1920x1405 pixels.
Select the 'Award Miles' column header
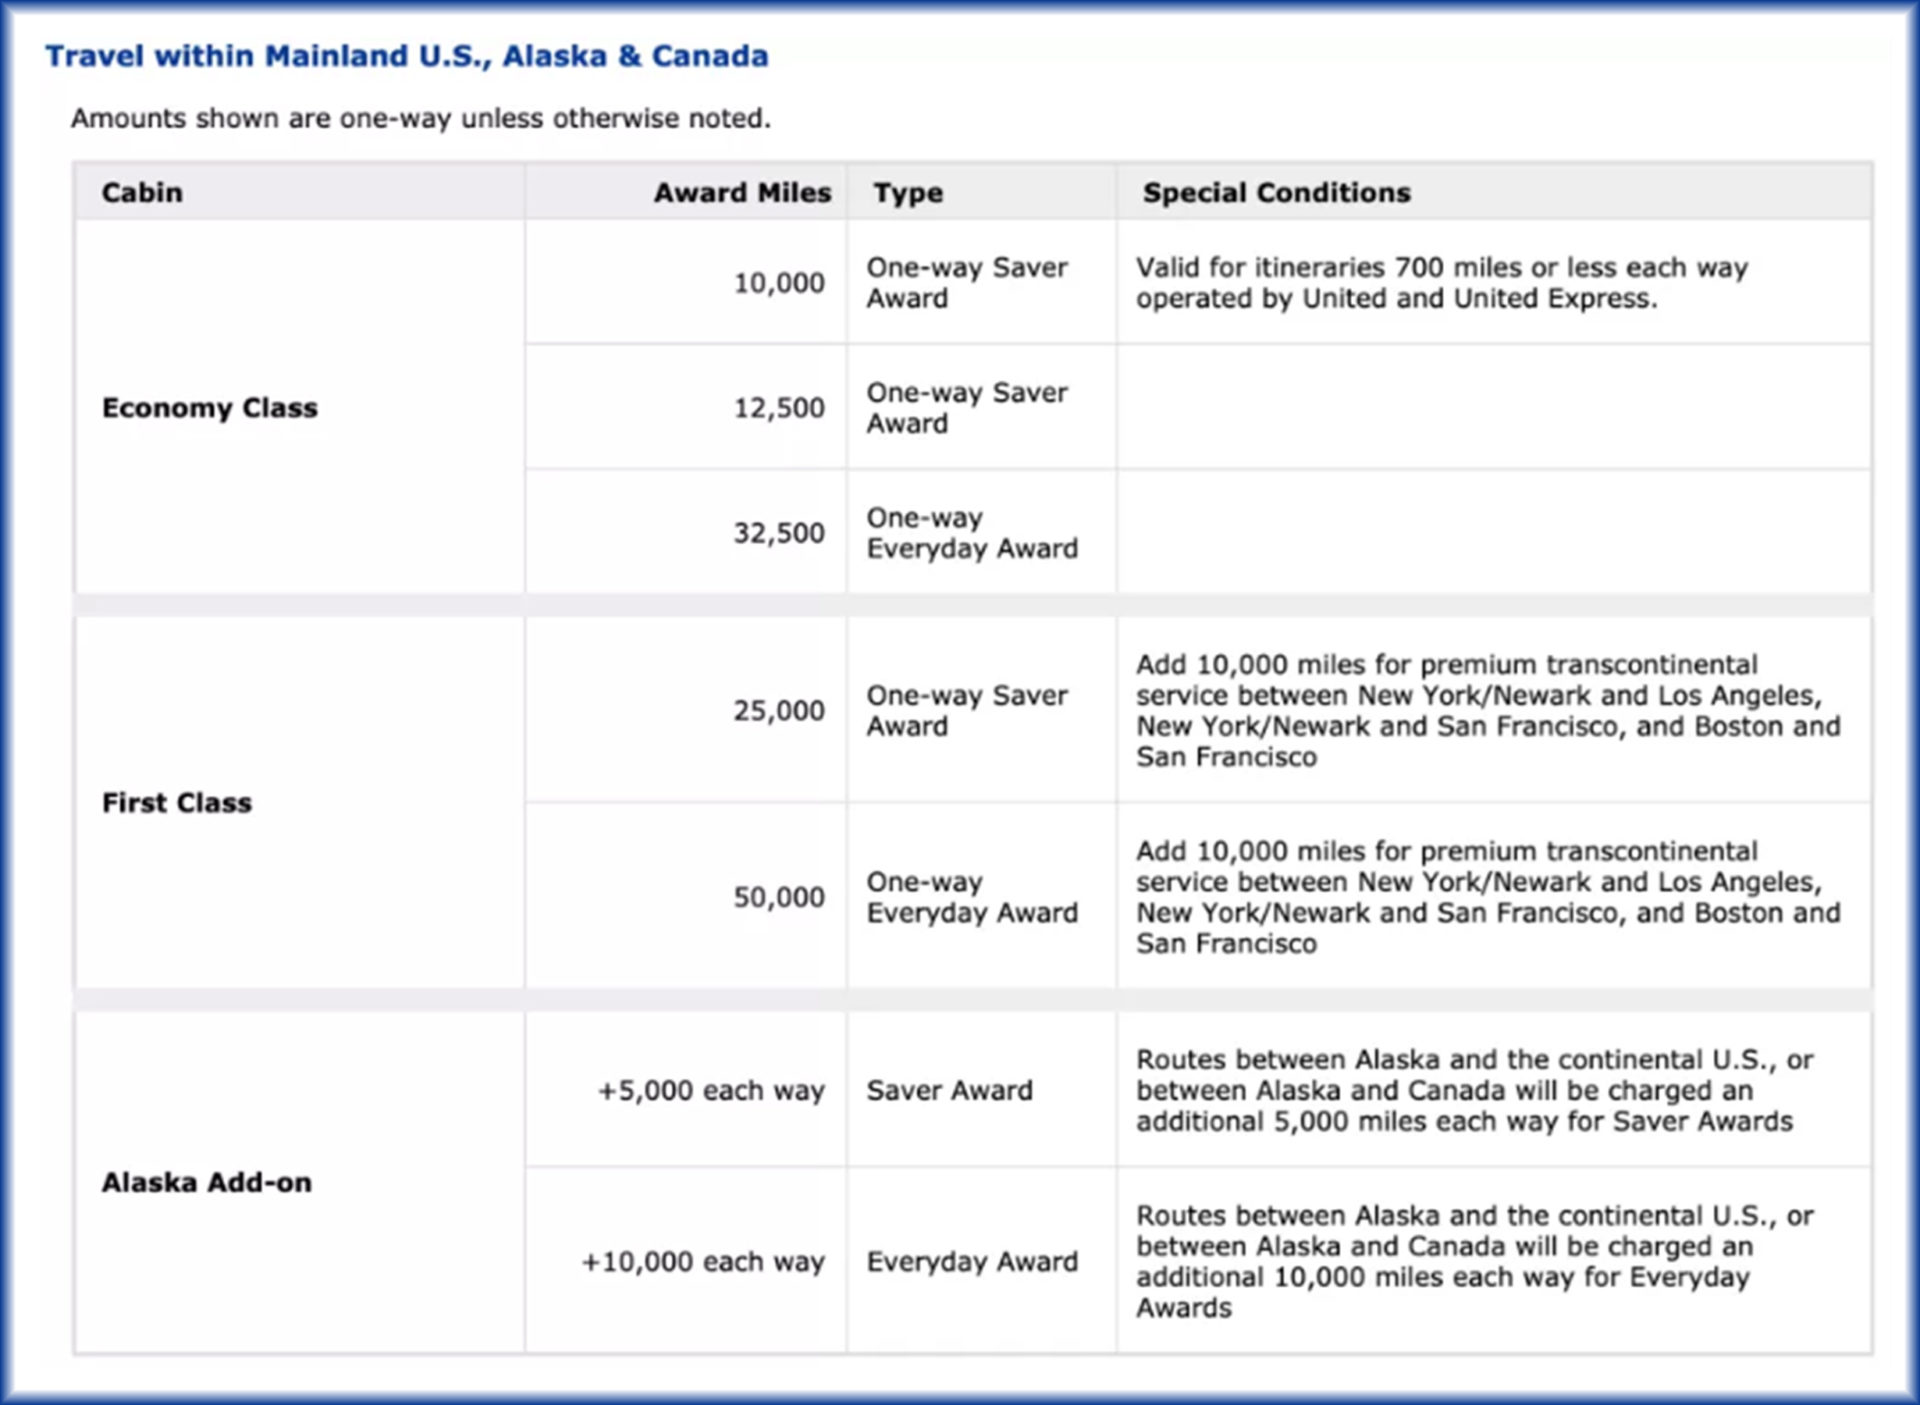point(742,192)
